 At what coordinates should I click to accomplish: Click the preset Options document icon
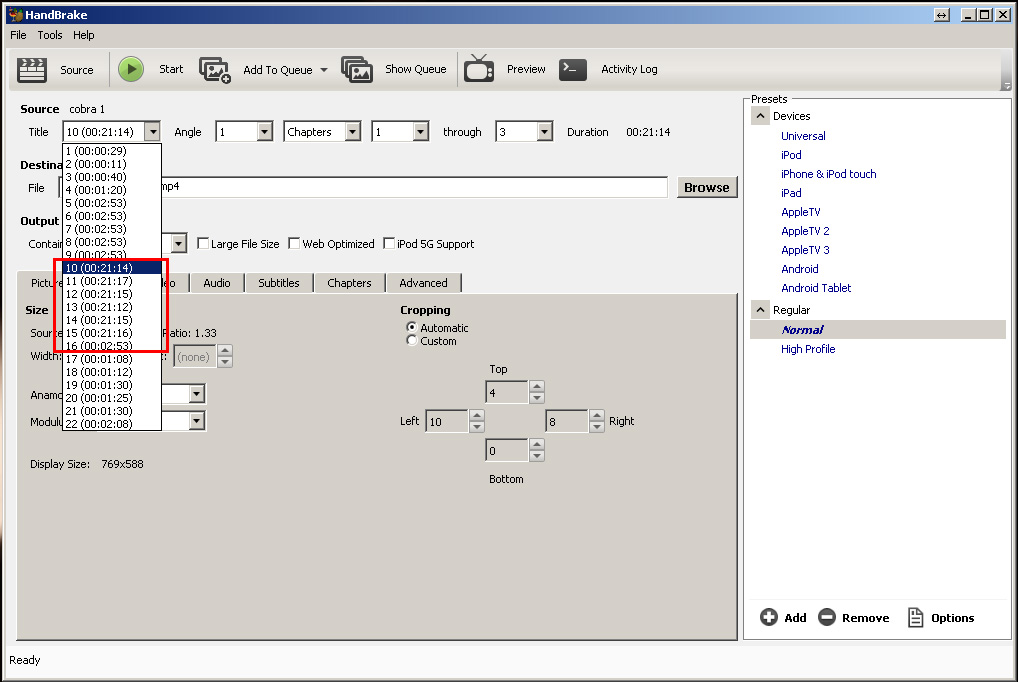(915, 617)
